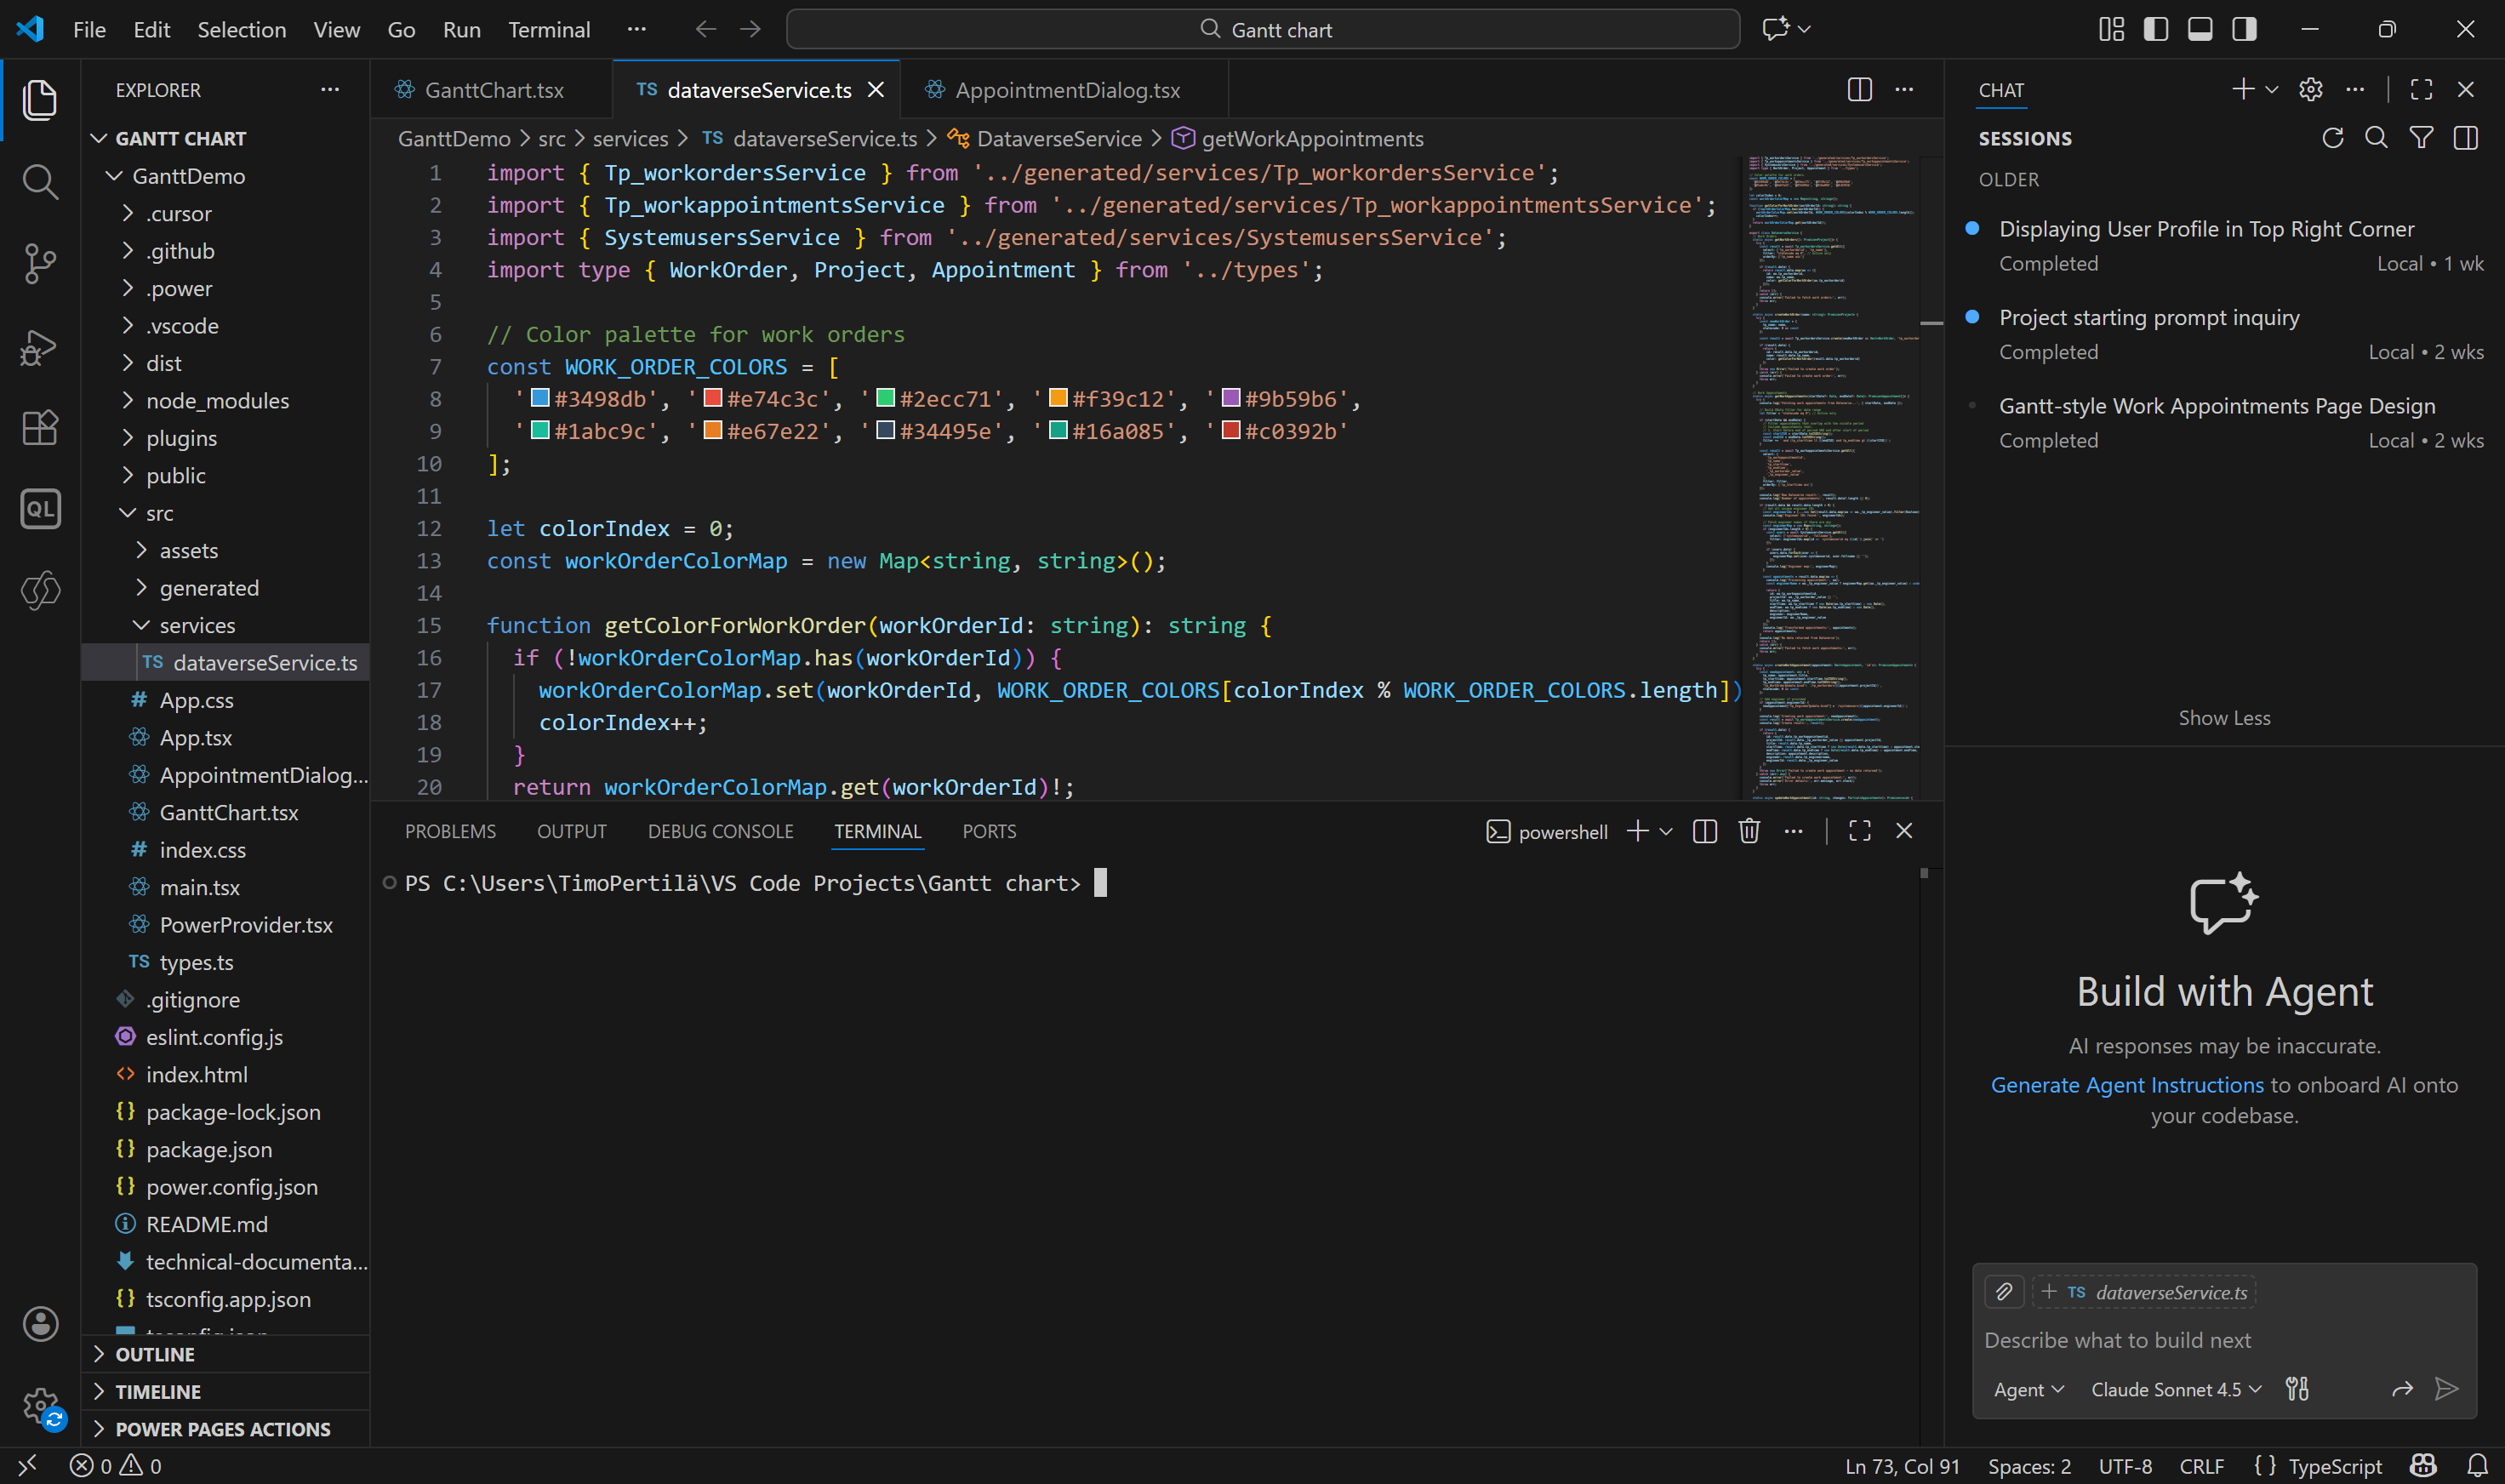Click Generate Agent Instructions link
This screenshot has height=1484, width=2505.
click(x=2126, y=1085)
